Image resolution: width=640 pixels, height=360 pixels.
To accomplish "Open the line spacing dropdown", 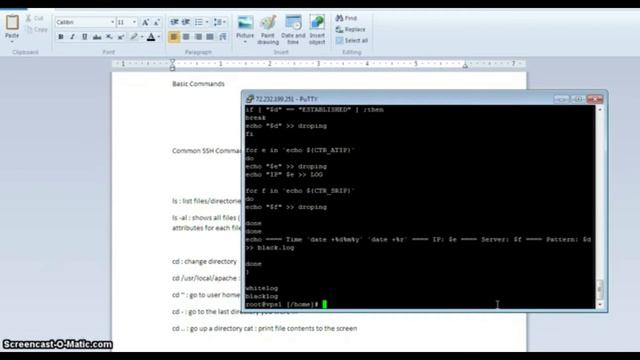I will [x=220, y=22].
